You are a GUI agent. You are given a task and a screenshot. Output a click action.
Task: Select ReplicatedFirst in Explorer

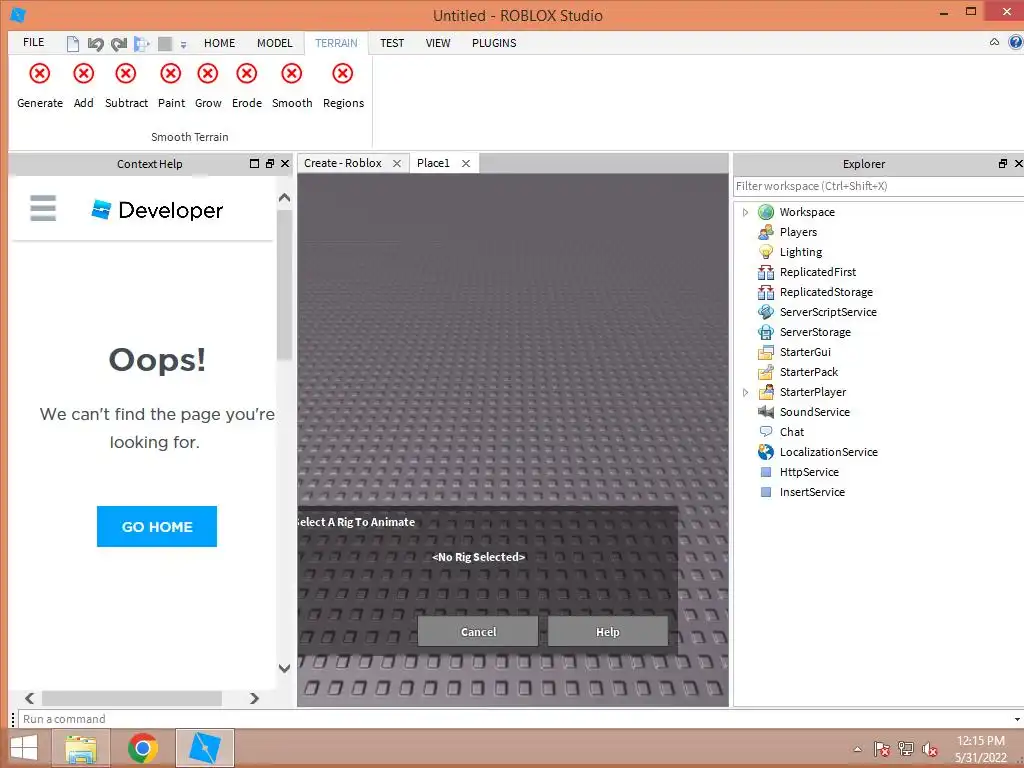coord(817,272)
